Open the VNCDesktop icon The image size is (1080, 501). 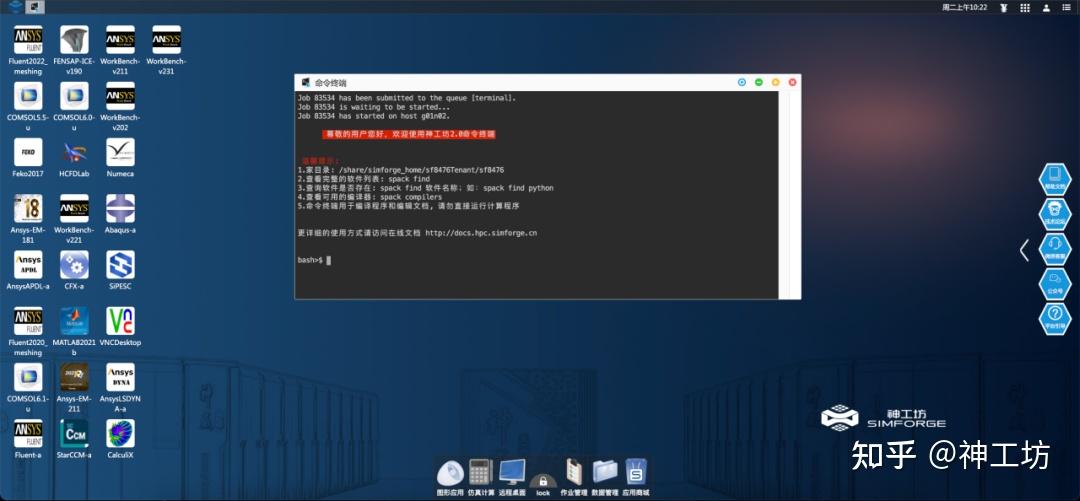[121, 321]
